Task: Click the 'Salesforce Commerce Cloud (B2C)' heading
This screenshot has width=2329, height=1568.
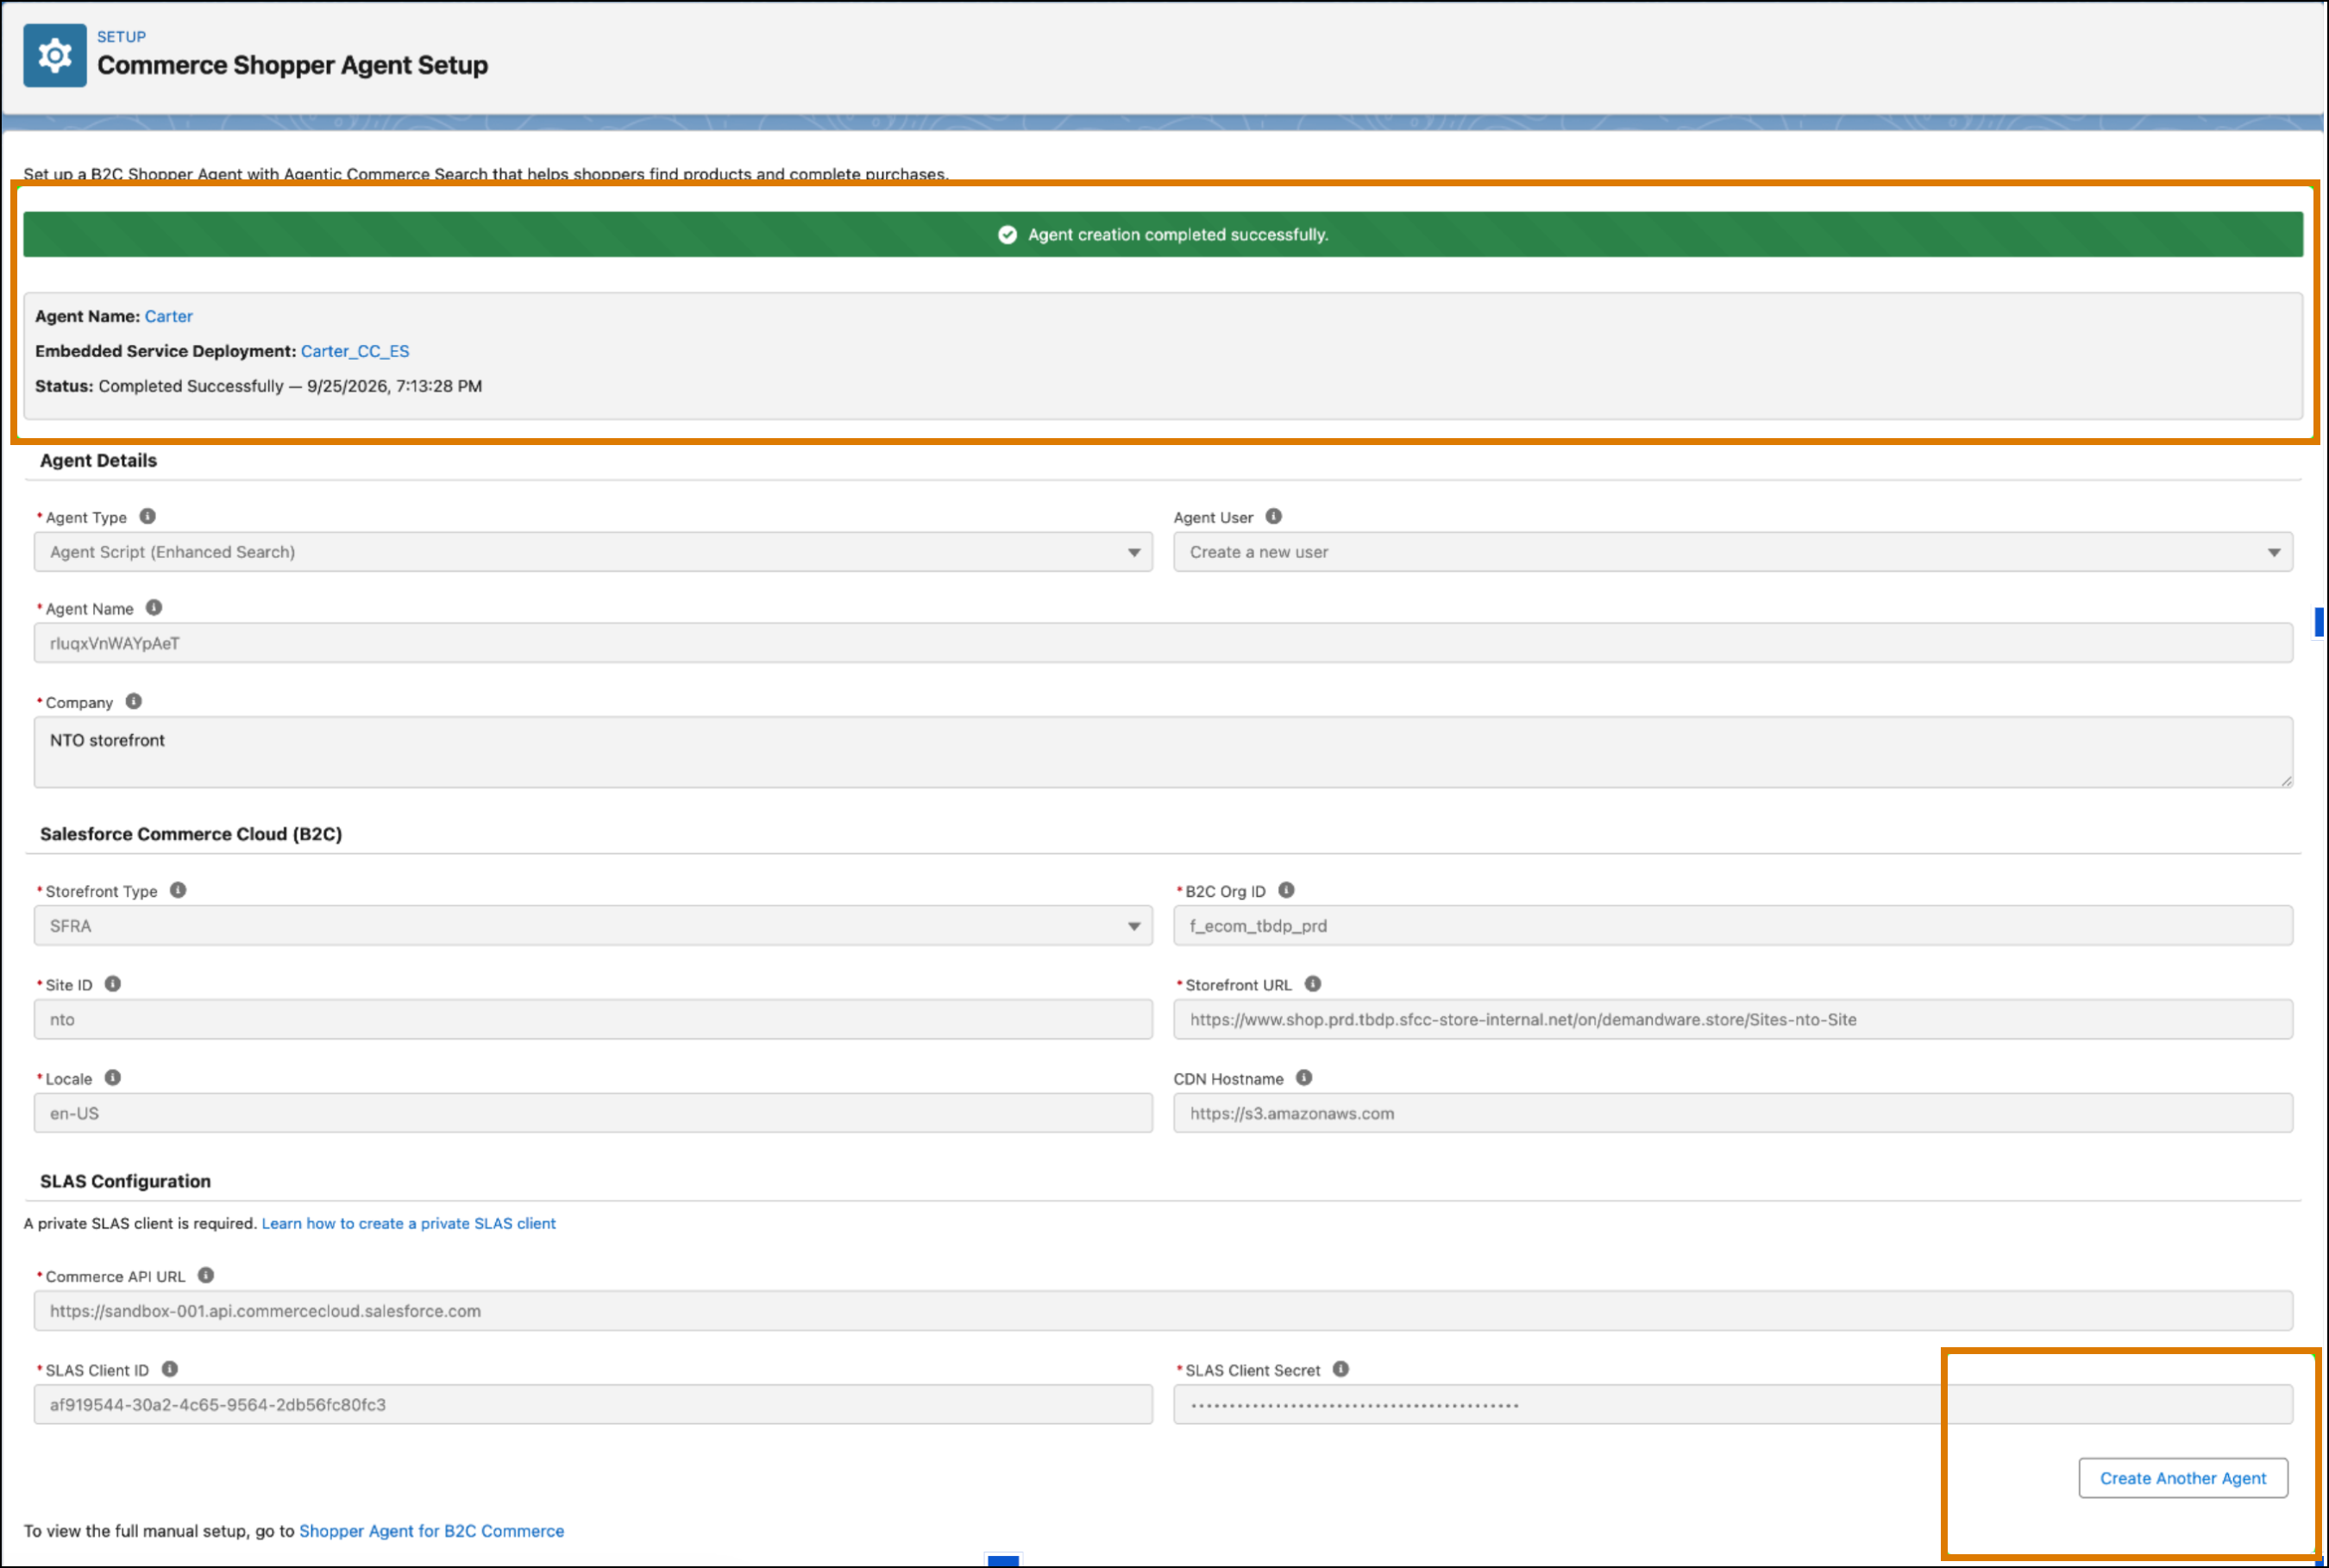Action: [191, 834]
